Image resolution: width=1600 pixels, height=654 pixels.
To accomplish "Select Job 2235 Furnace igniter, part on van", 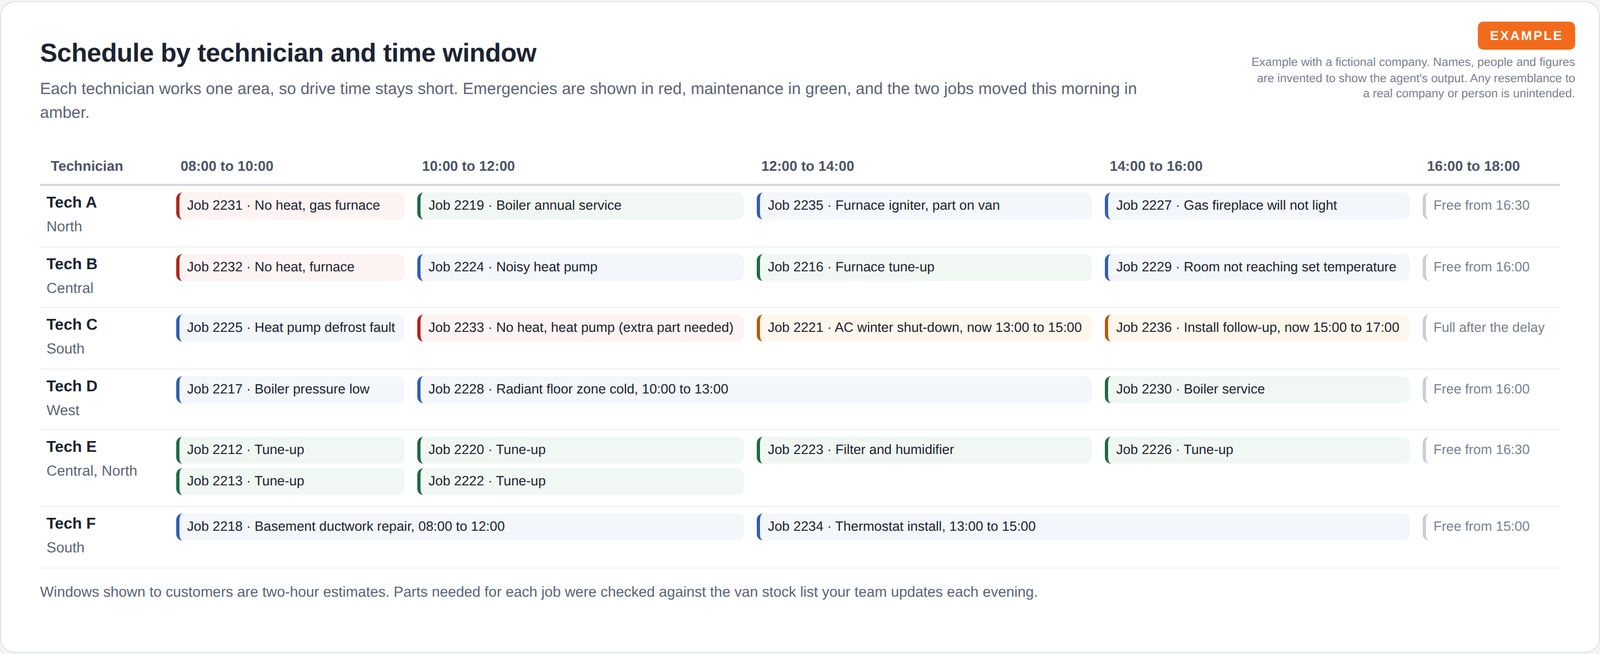I will coord(924,205).
